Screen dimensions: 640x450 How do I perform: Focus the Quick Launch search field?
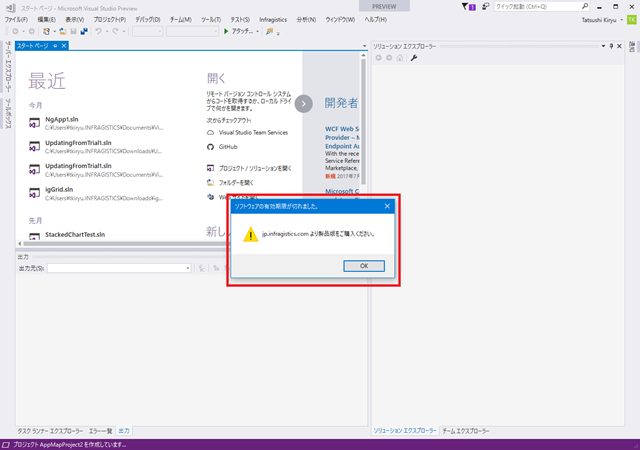tap(537, 6)
